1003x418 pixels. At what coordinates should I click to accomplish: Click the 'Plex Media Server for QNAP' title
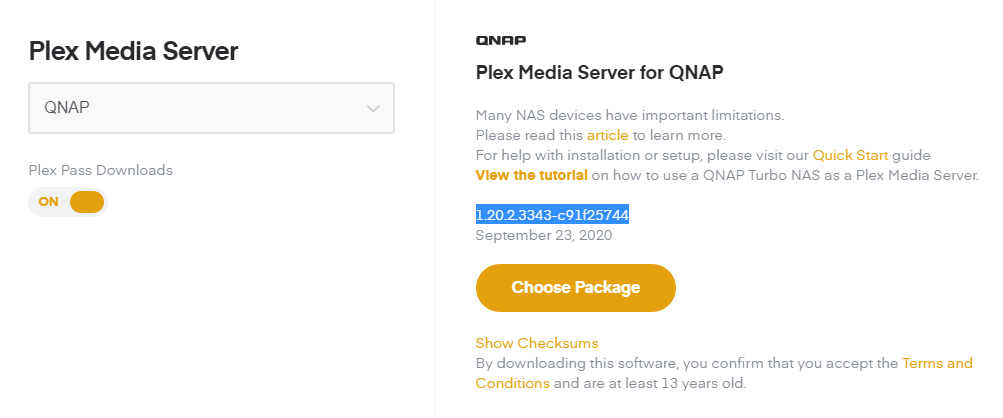coord(599,72)
